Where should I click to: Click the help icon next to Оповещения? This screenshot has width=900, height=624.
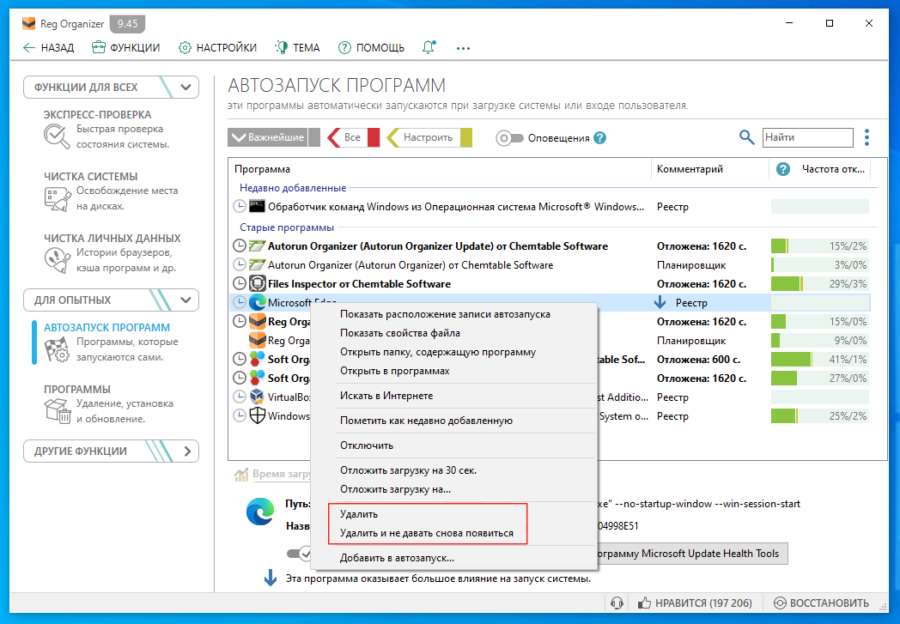[600, 138]
